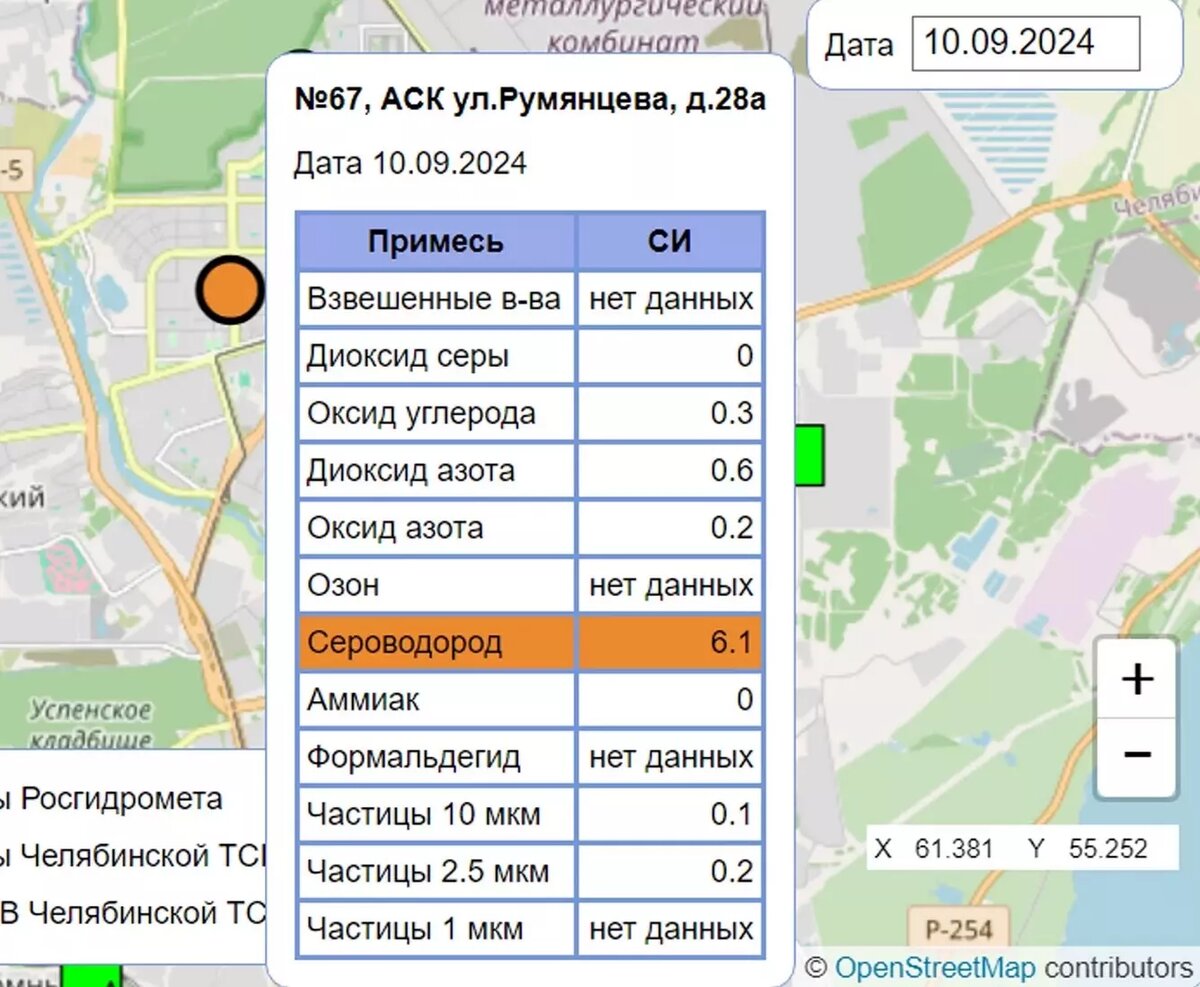Click the Примесь column header
Screen dimensions: 1200x987
pos(436,241)
